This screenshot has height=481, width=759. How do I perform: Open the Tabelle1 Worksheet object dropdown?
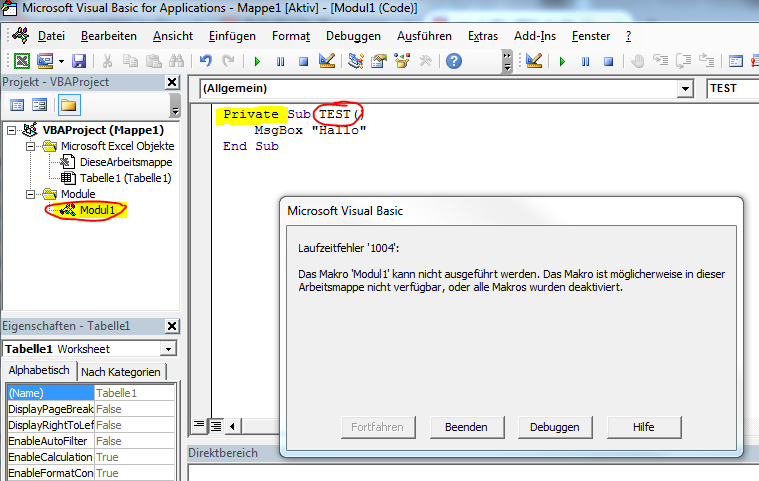(x=168, y=349)
